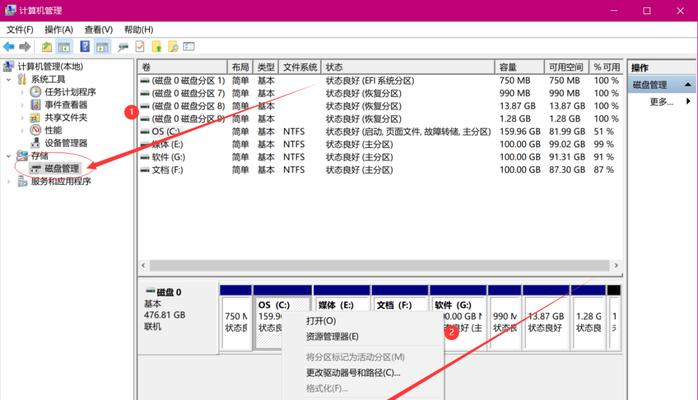Collapse the 磁盘管理 actions section arrow
698x400 pixels.
688,85
